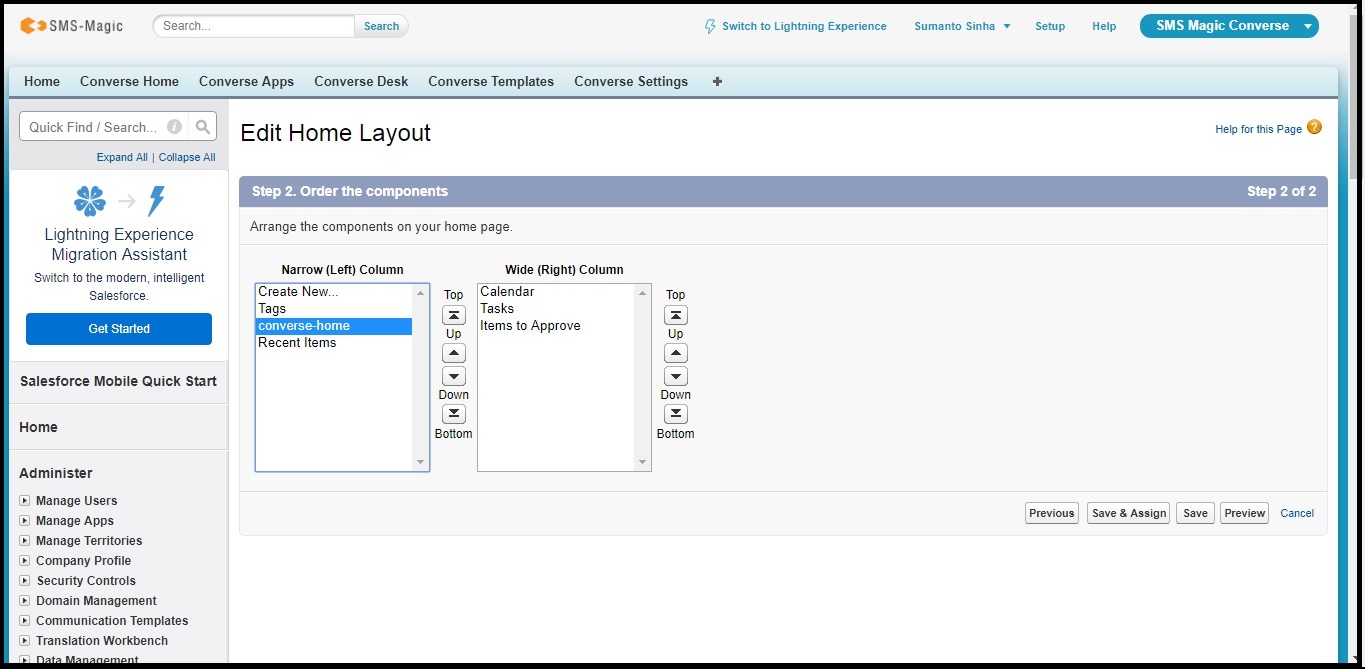Move narrow column item Up
Screen dimensions: 1365x669
tap(454, 353)
